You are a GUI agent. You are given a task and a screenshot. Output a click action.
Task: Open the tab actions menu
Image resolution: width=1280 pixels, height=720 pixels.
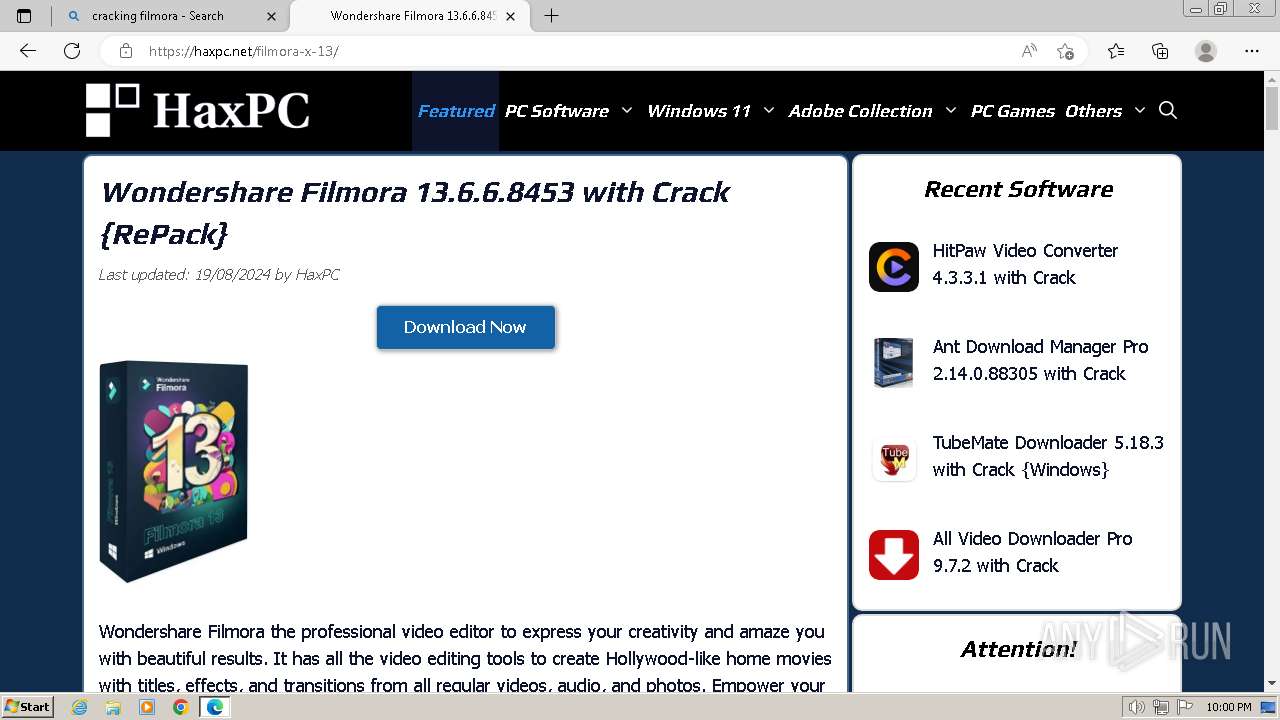24,16
